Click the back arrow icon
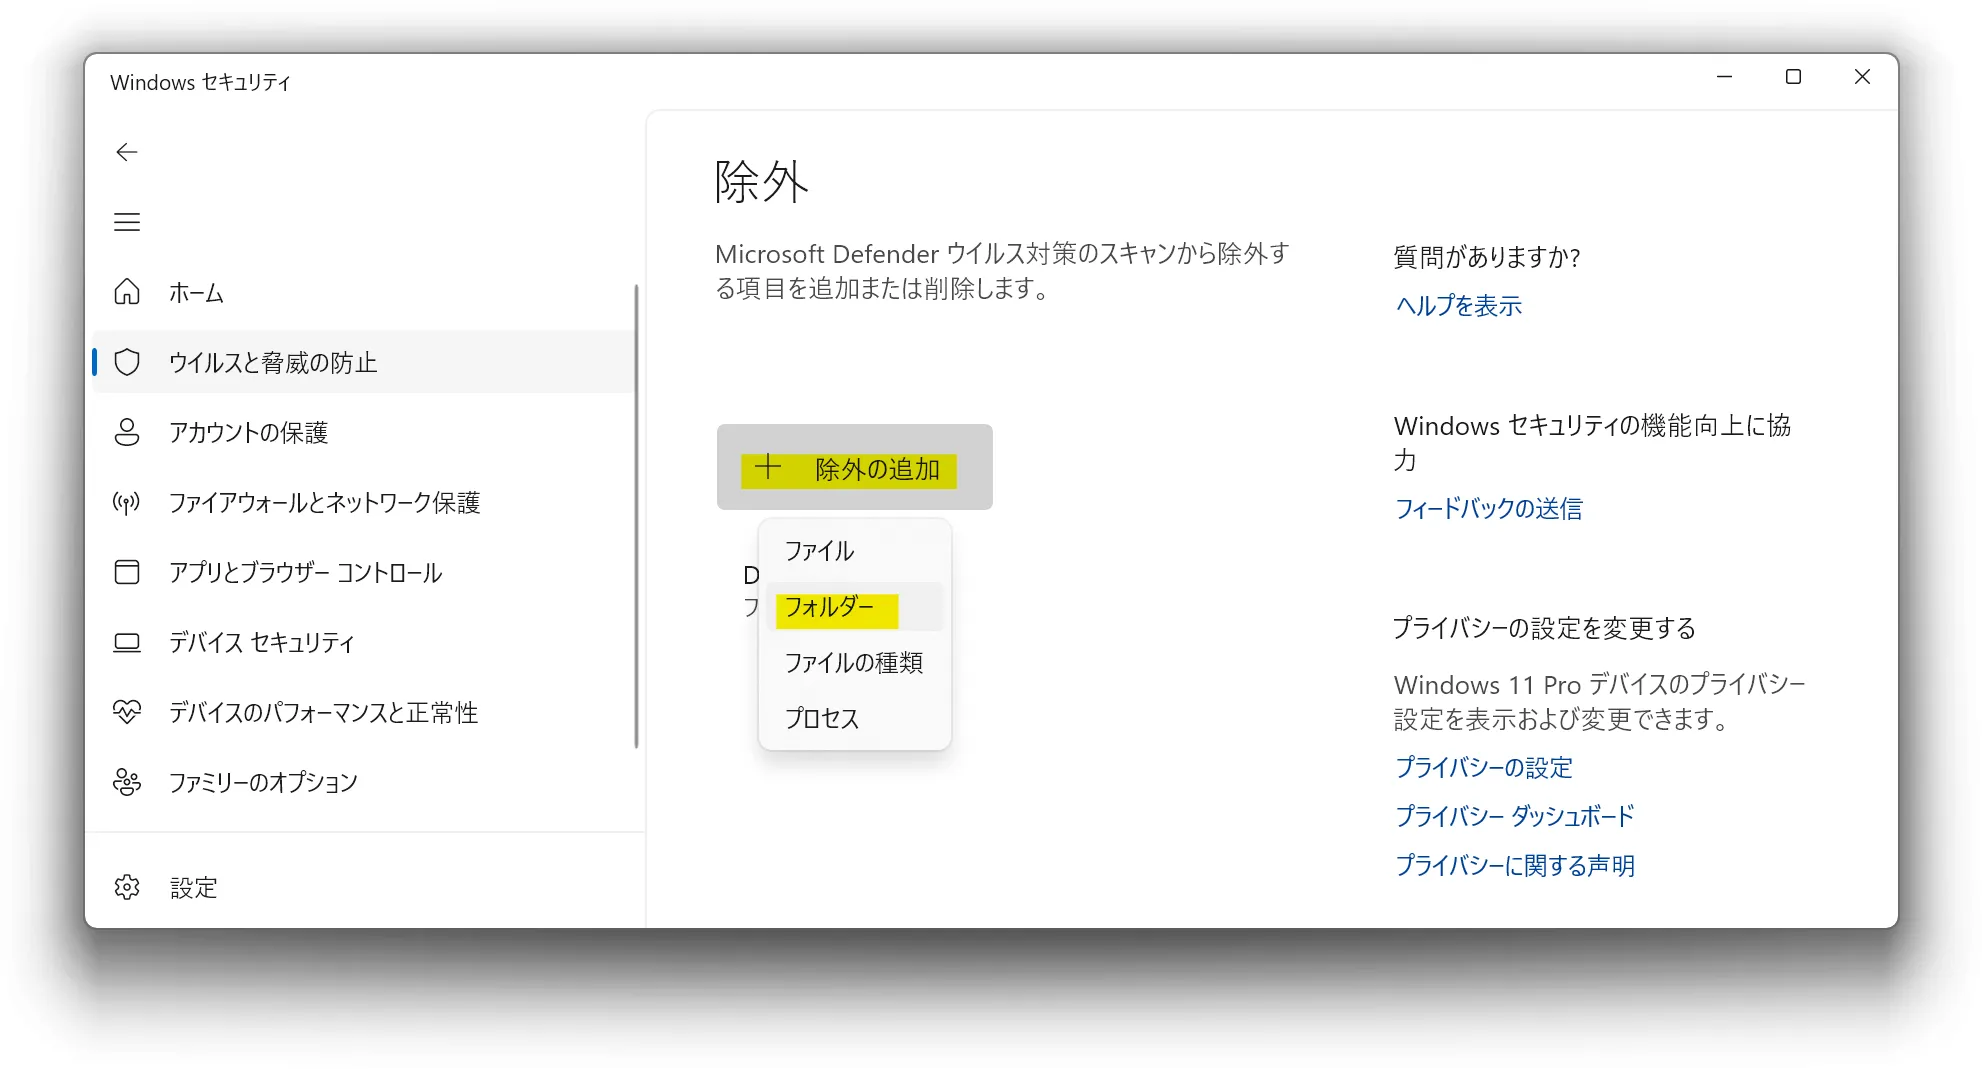The height and width of the screenshot is (1069, 1982). pos(127,152)
